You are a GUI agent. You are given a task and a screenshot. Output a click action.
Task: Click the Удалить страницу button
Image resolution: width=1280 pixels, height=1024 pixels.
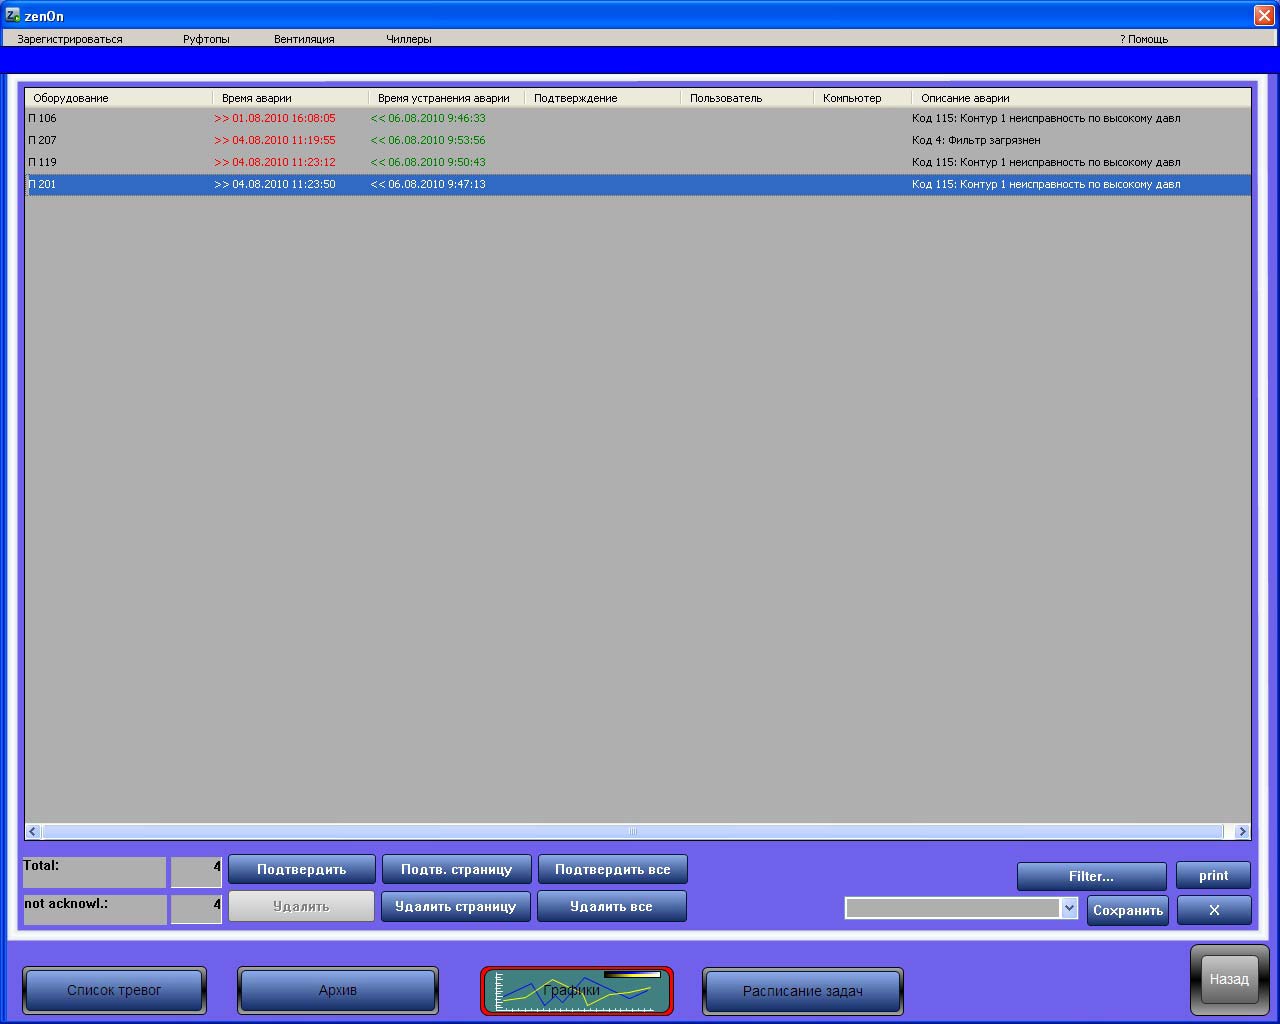tap(455, 906)
